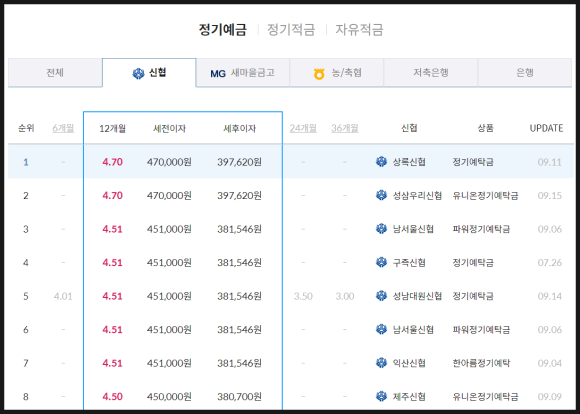
Task: Click the 신협 logo beside 구즉신협
Action: tap(381, 262)
